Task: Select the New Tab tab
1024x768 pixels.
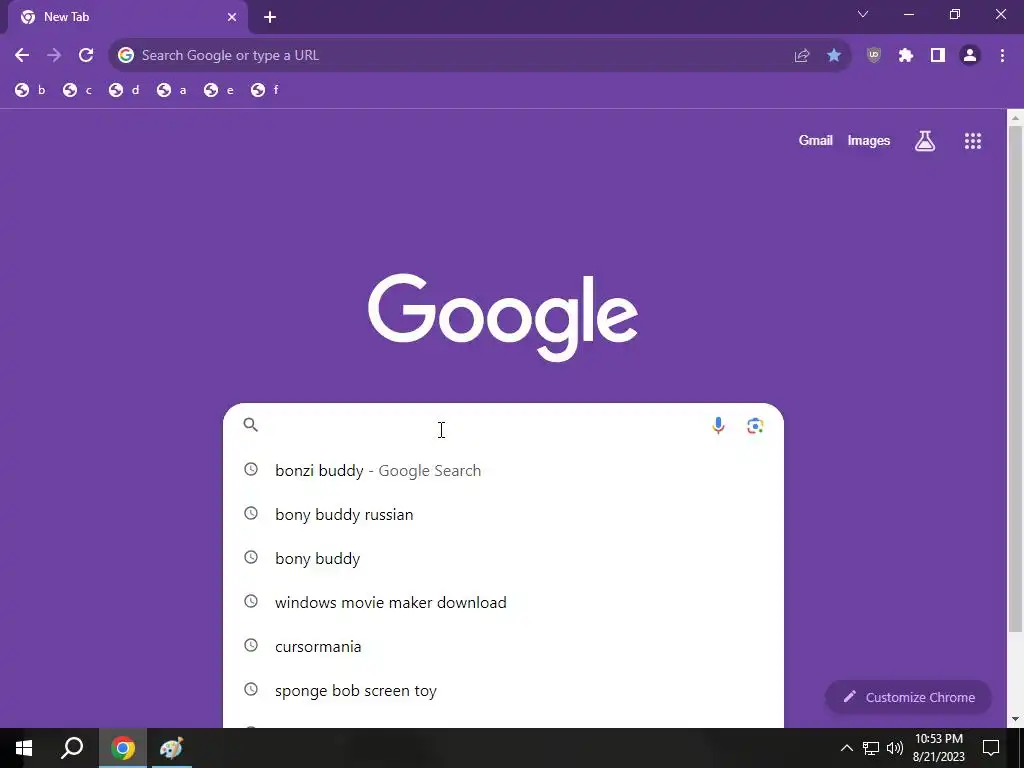Action: point(127,18)
